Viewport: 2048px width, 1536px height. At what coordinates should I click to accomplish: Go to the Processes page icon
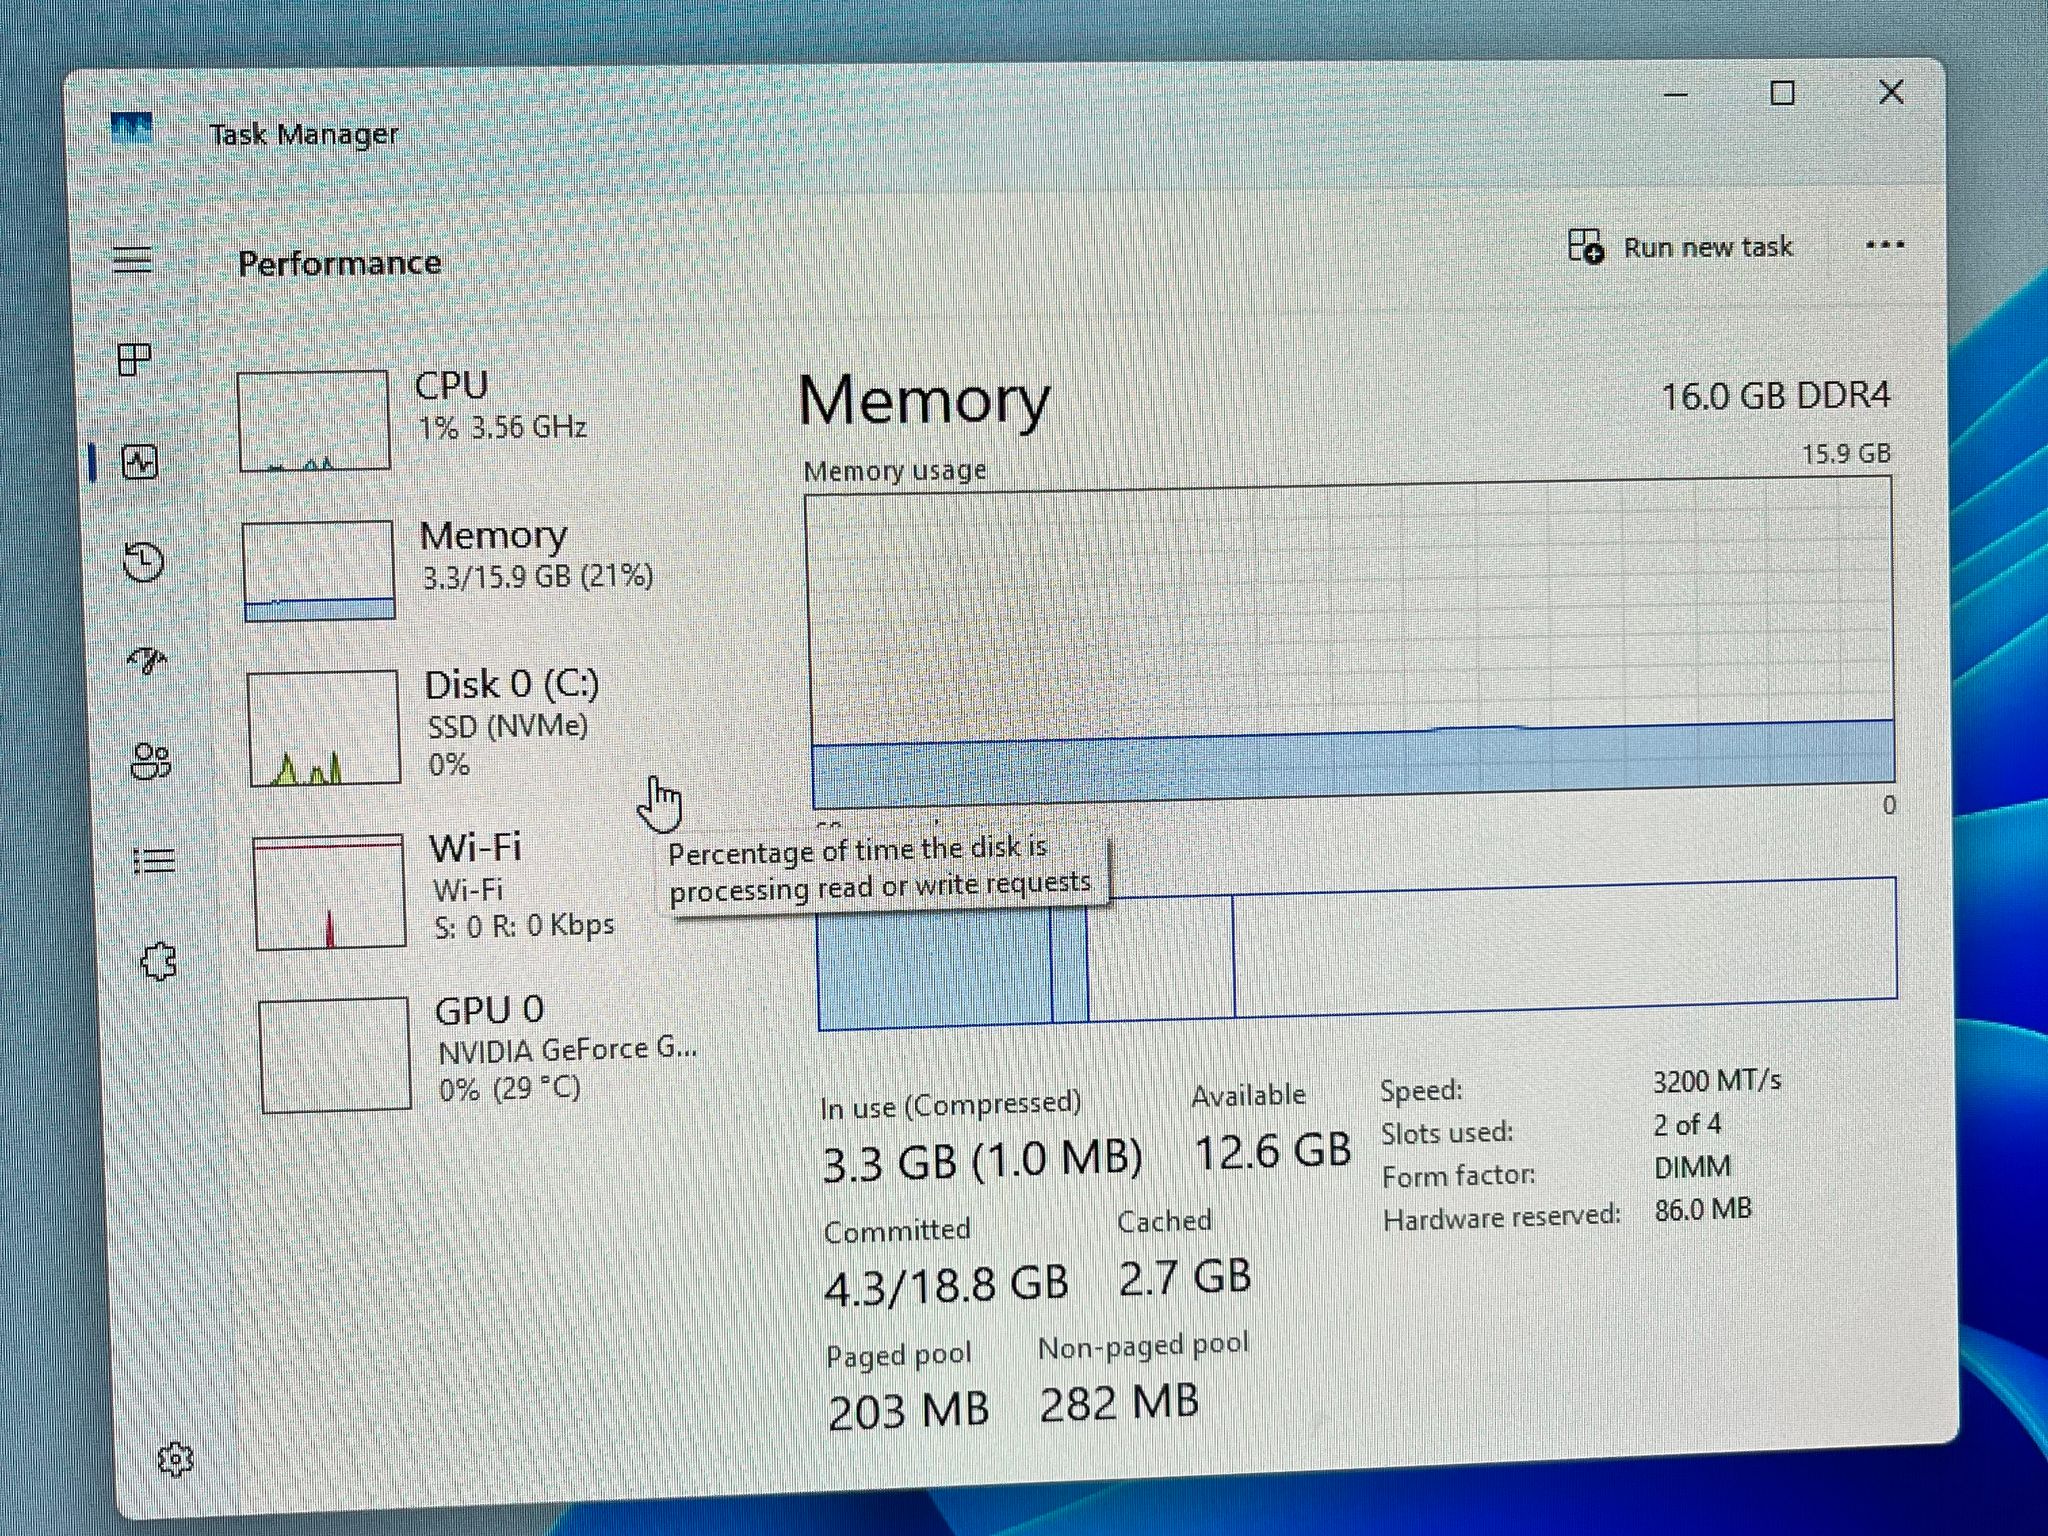tap(134, 359)
